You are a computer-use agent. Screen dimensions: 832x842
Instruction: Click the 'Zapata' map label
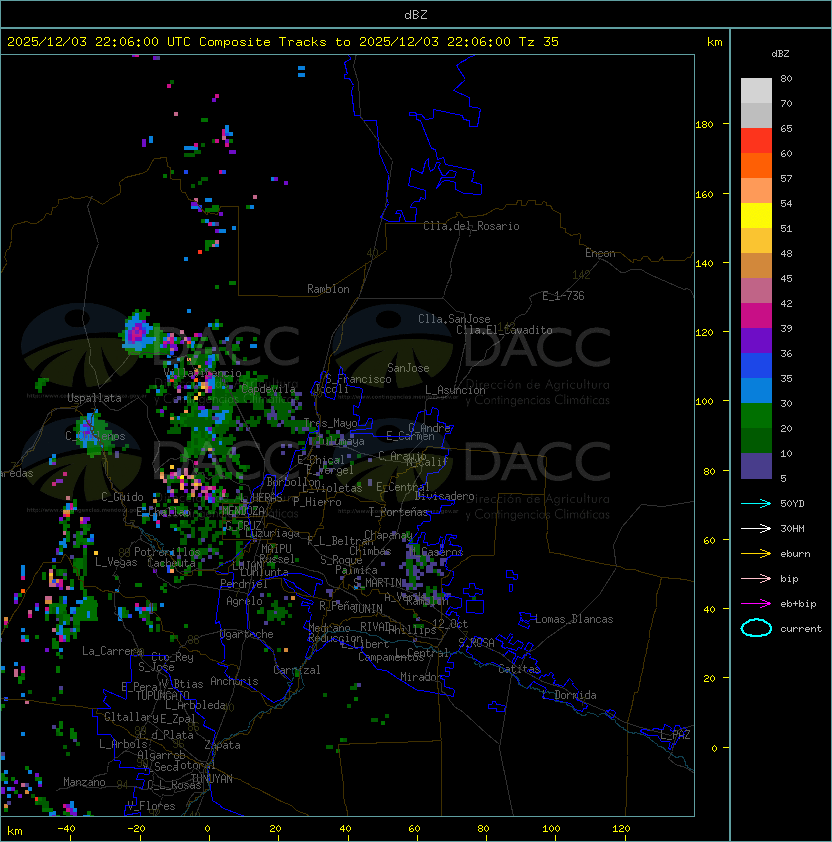pyautogui.click(x=222, y=745)
